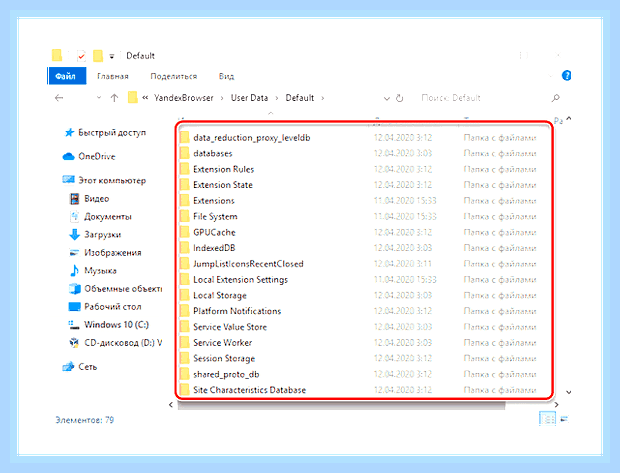Switch to details view layout icon
Image resolution: width=620 pixels, height=473 pixels.
[x=547, y=418]
